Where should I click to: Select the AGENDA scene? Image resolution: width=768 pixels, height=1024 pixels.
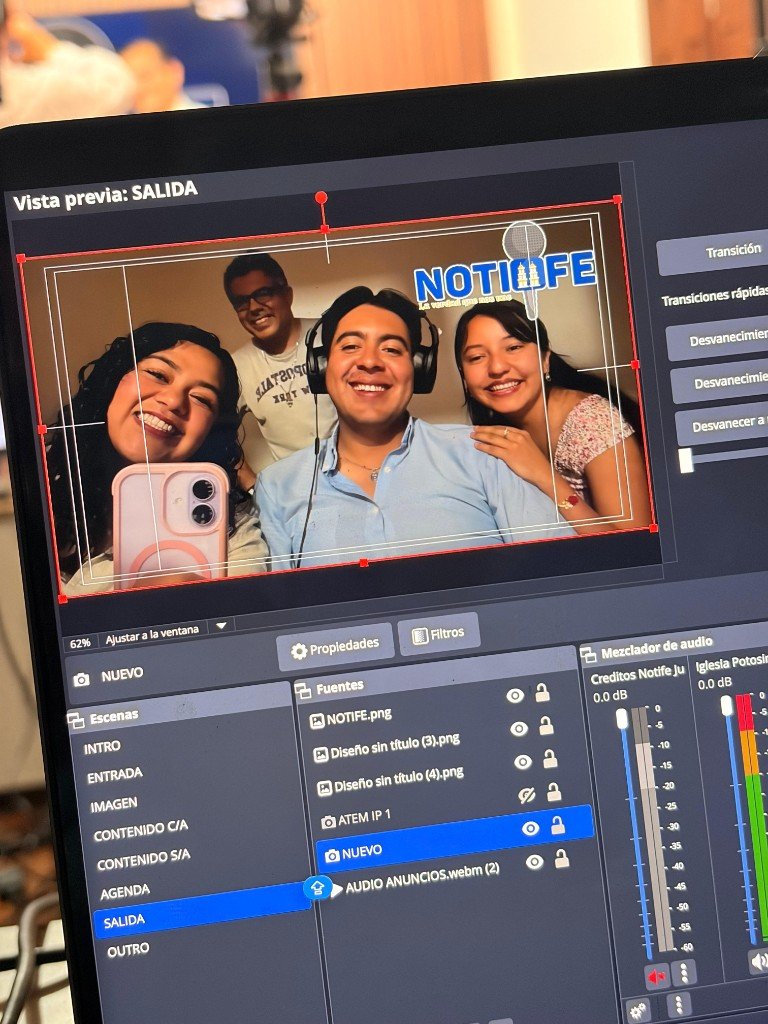[125, 891]
